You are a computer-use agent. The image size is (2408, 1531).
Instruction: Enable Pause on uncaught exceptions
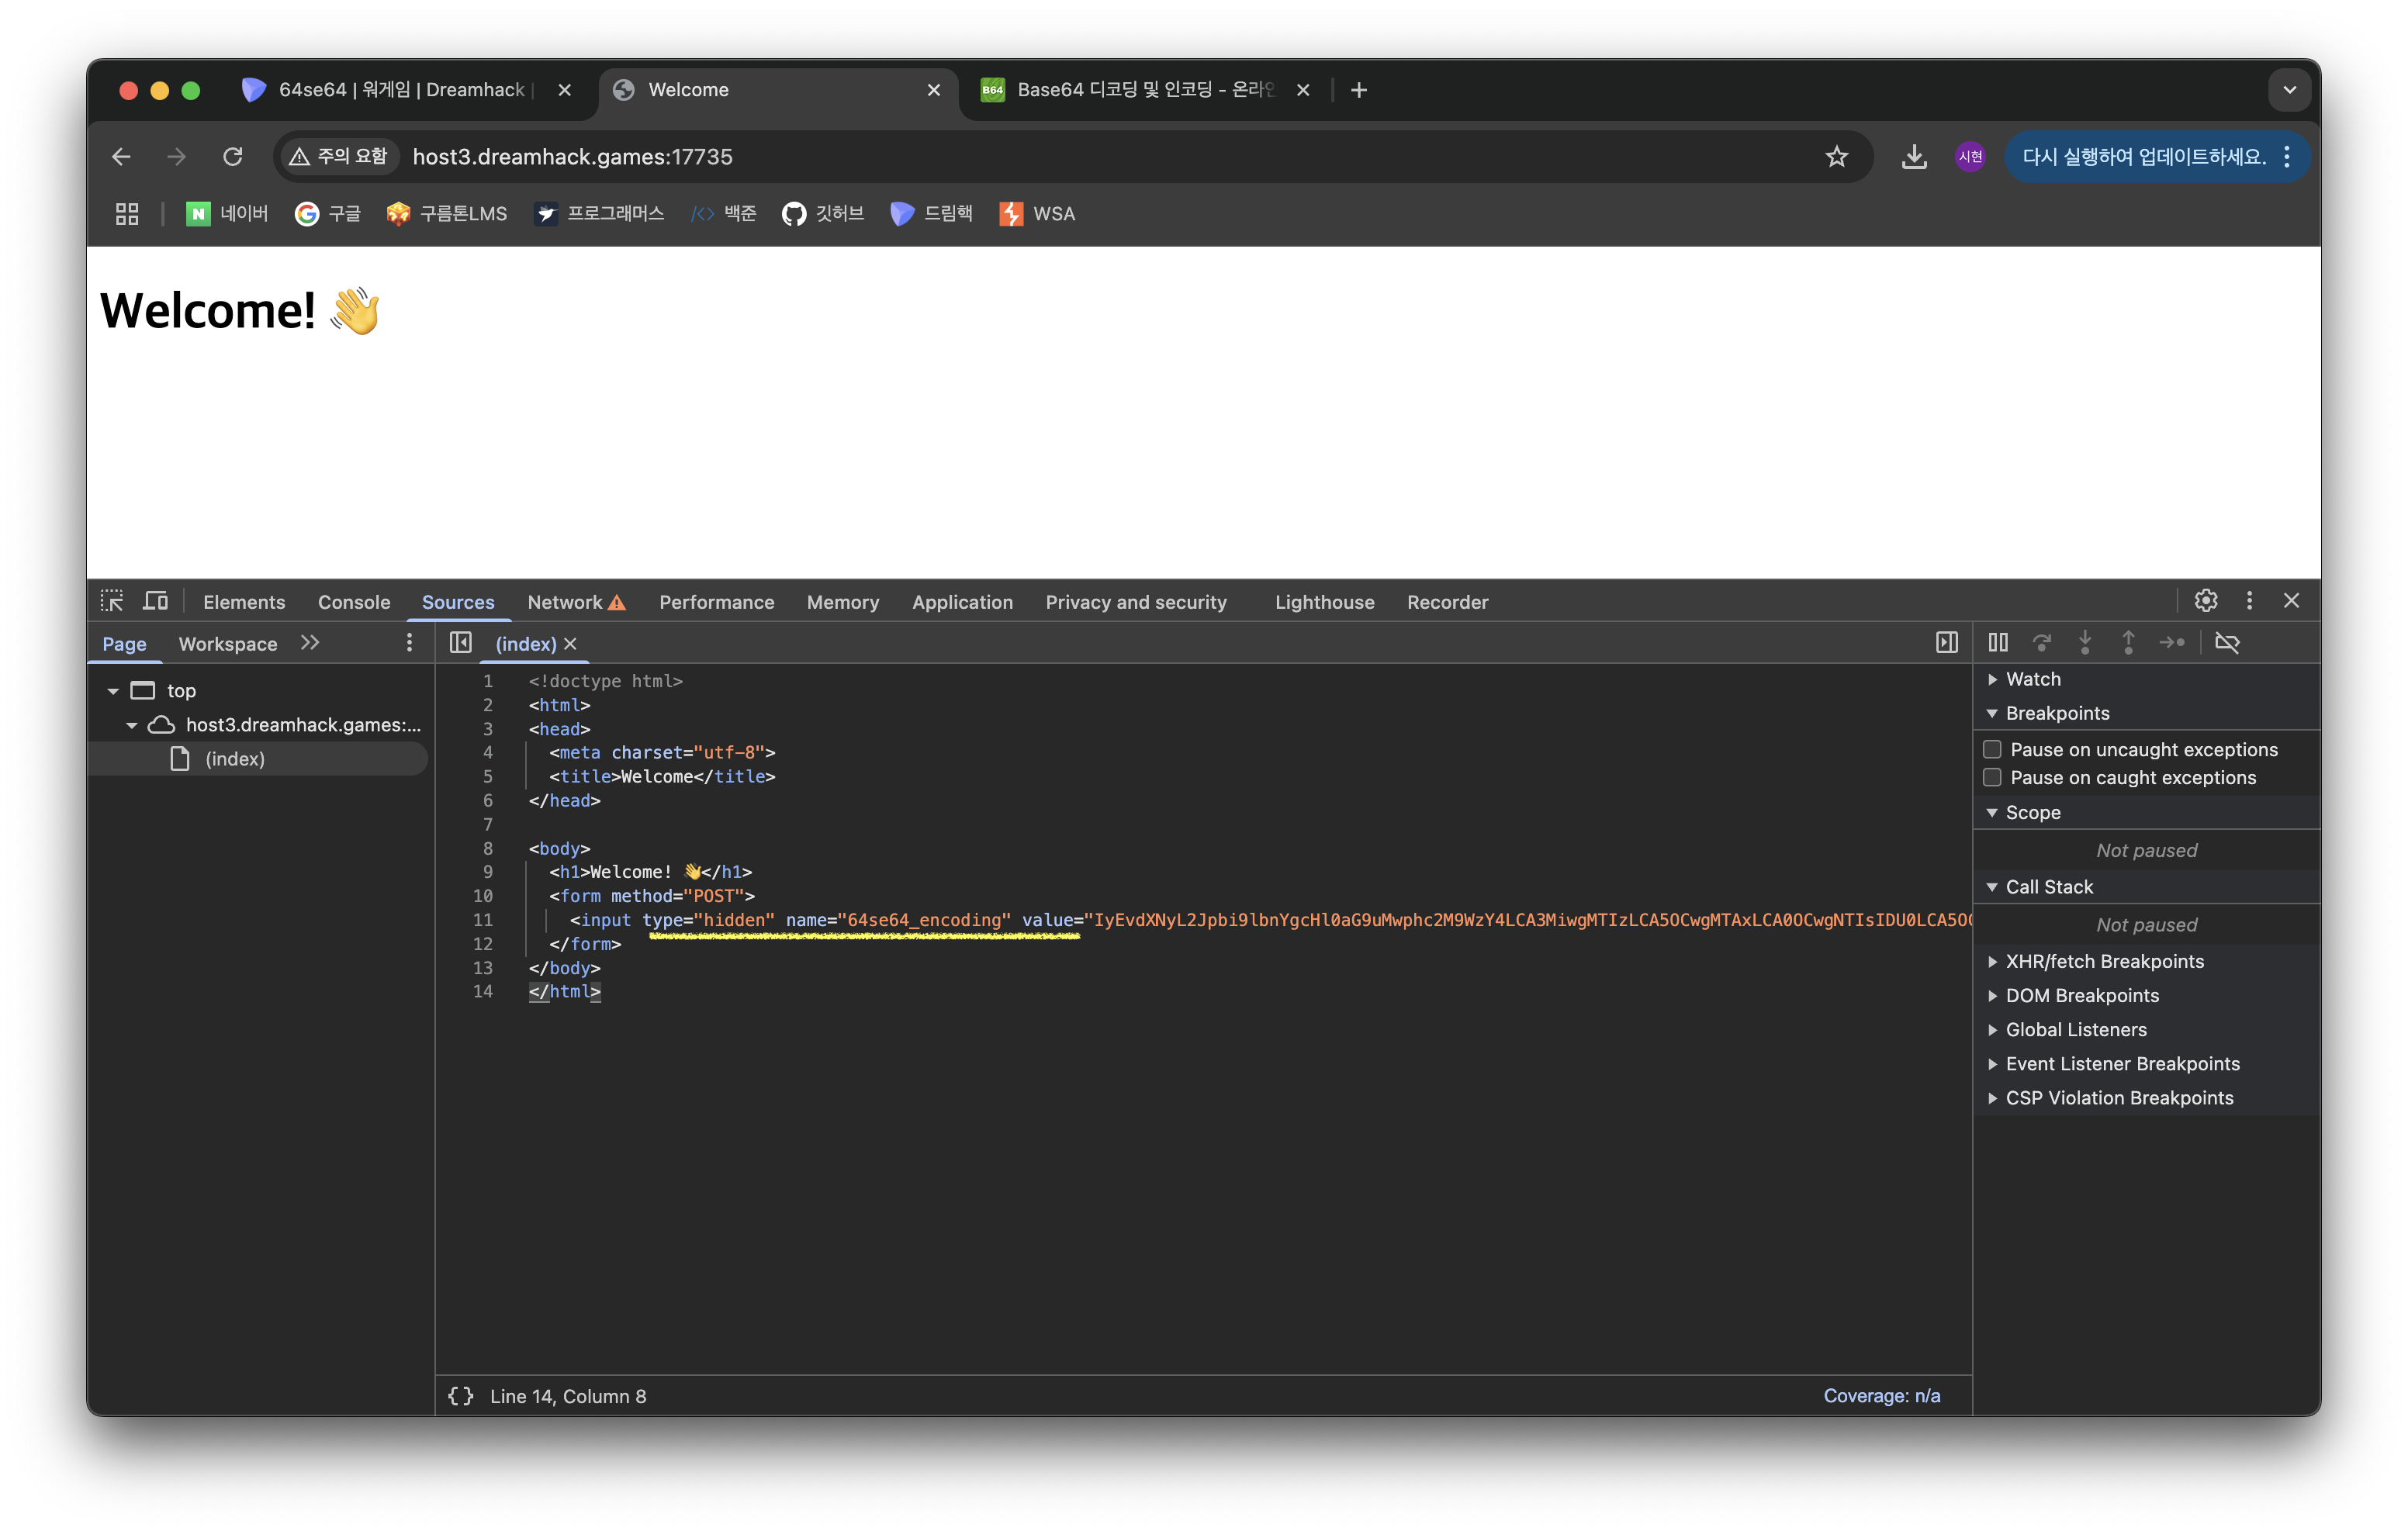(x=1992, y=749)
